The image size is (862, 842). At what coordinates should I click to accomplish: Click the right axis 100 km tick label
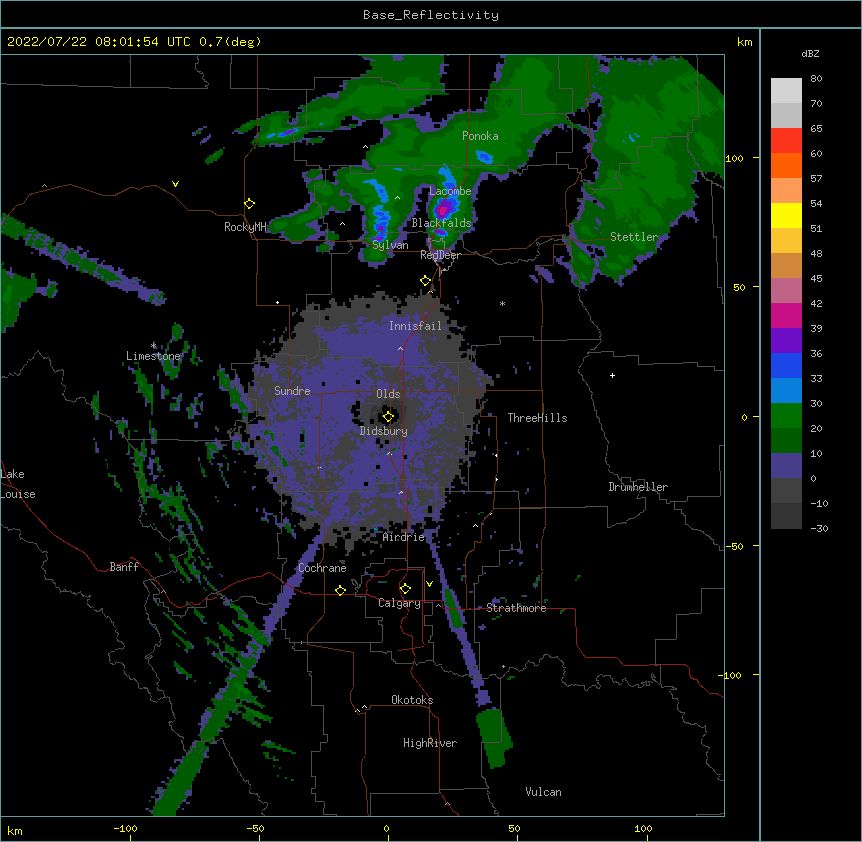[734, 158]
